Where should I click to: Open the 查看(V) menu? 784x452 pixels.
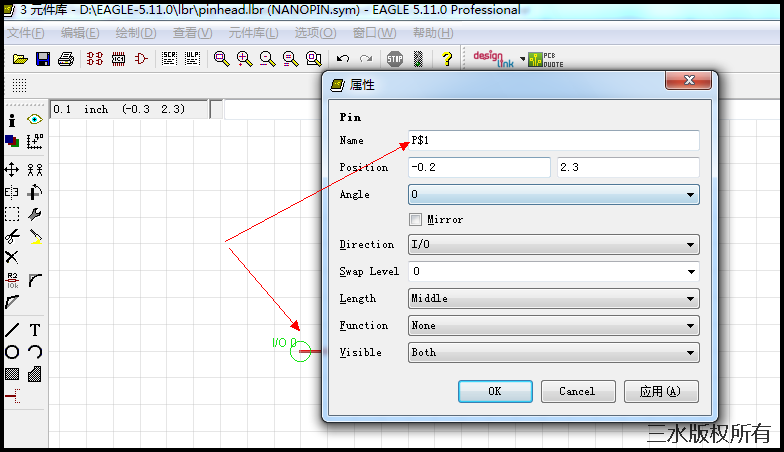pos(192,33)
